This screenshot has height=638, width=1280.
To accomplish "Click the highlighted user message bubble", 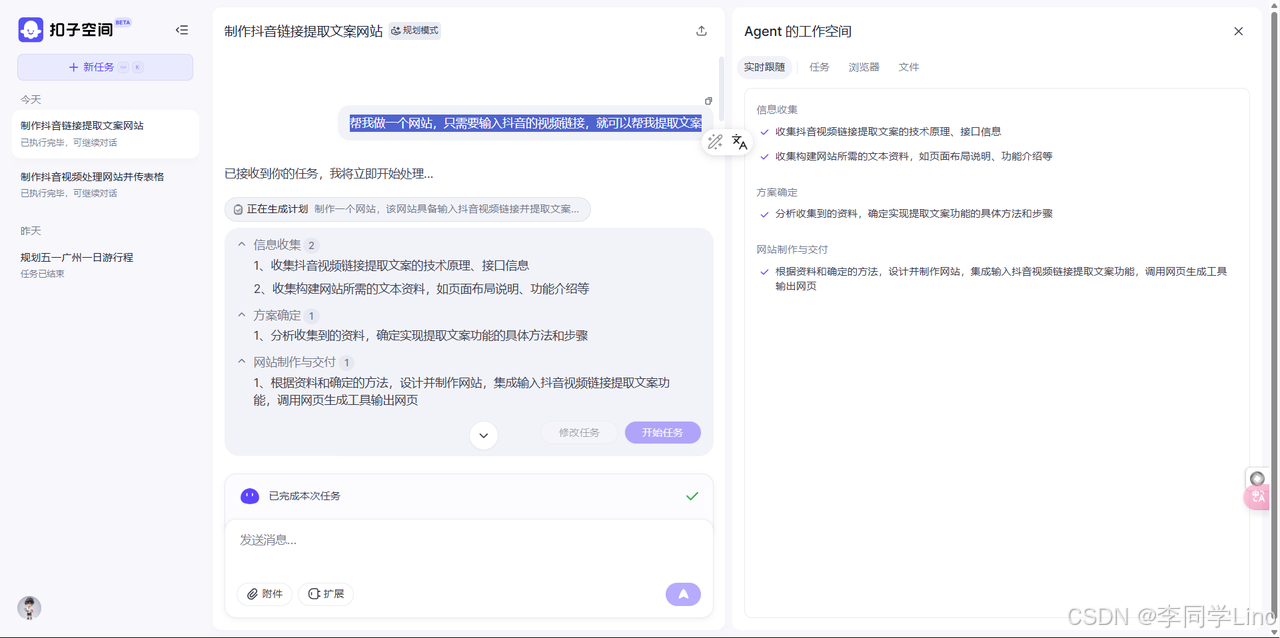I will coord(525,123).
